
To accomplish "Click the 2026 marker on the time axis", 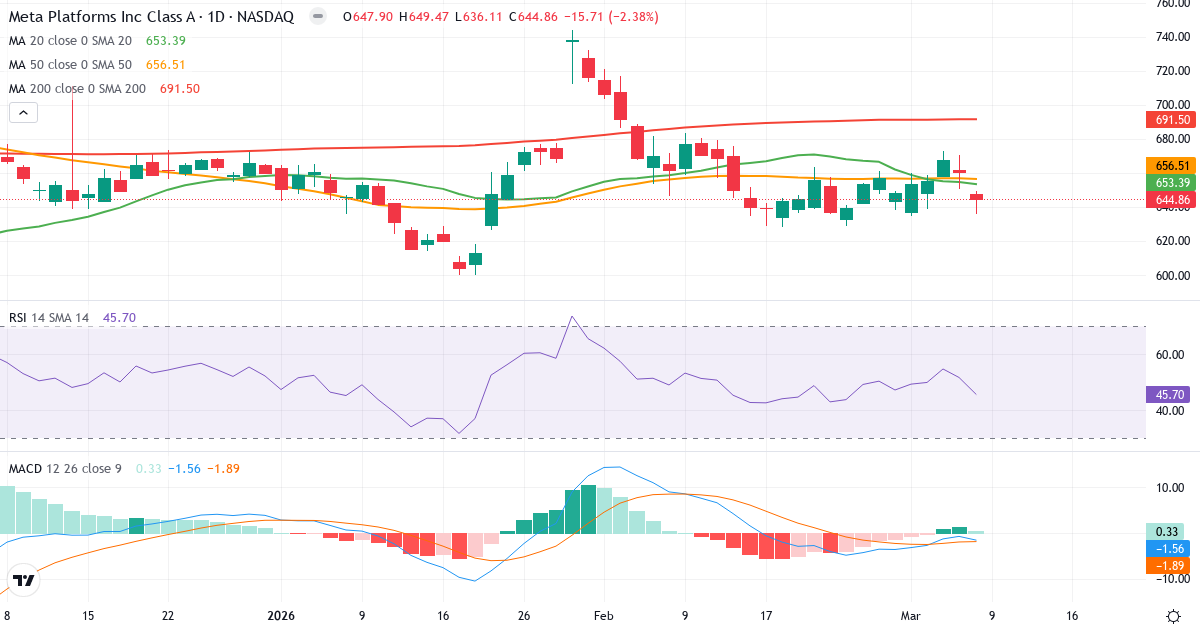I will point(281,616).
